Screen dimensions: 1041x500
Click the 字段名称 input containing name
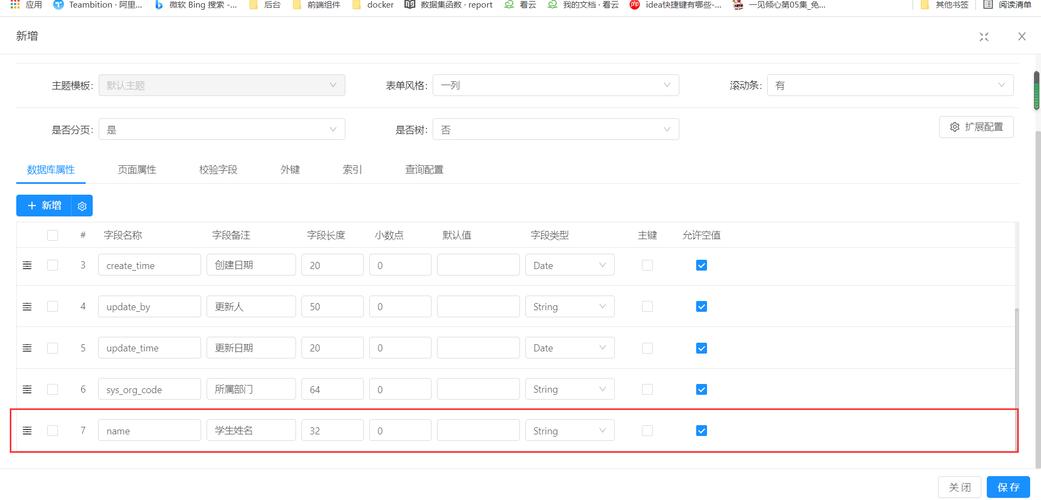pyautogui.click(x=149, y=430)
